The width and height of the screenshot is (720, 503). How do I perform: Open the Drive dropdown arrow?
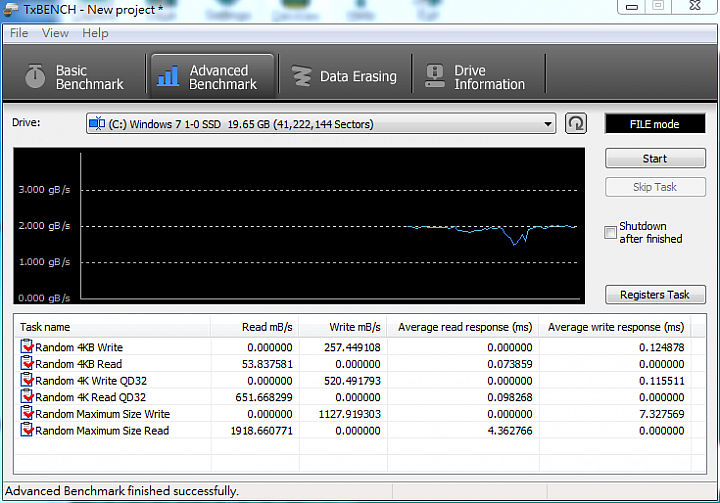[547, 124]
